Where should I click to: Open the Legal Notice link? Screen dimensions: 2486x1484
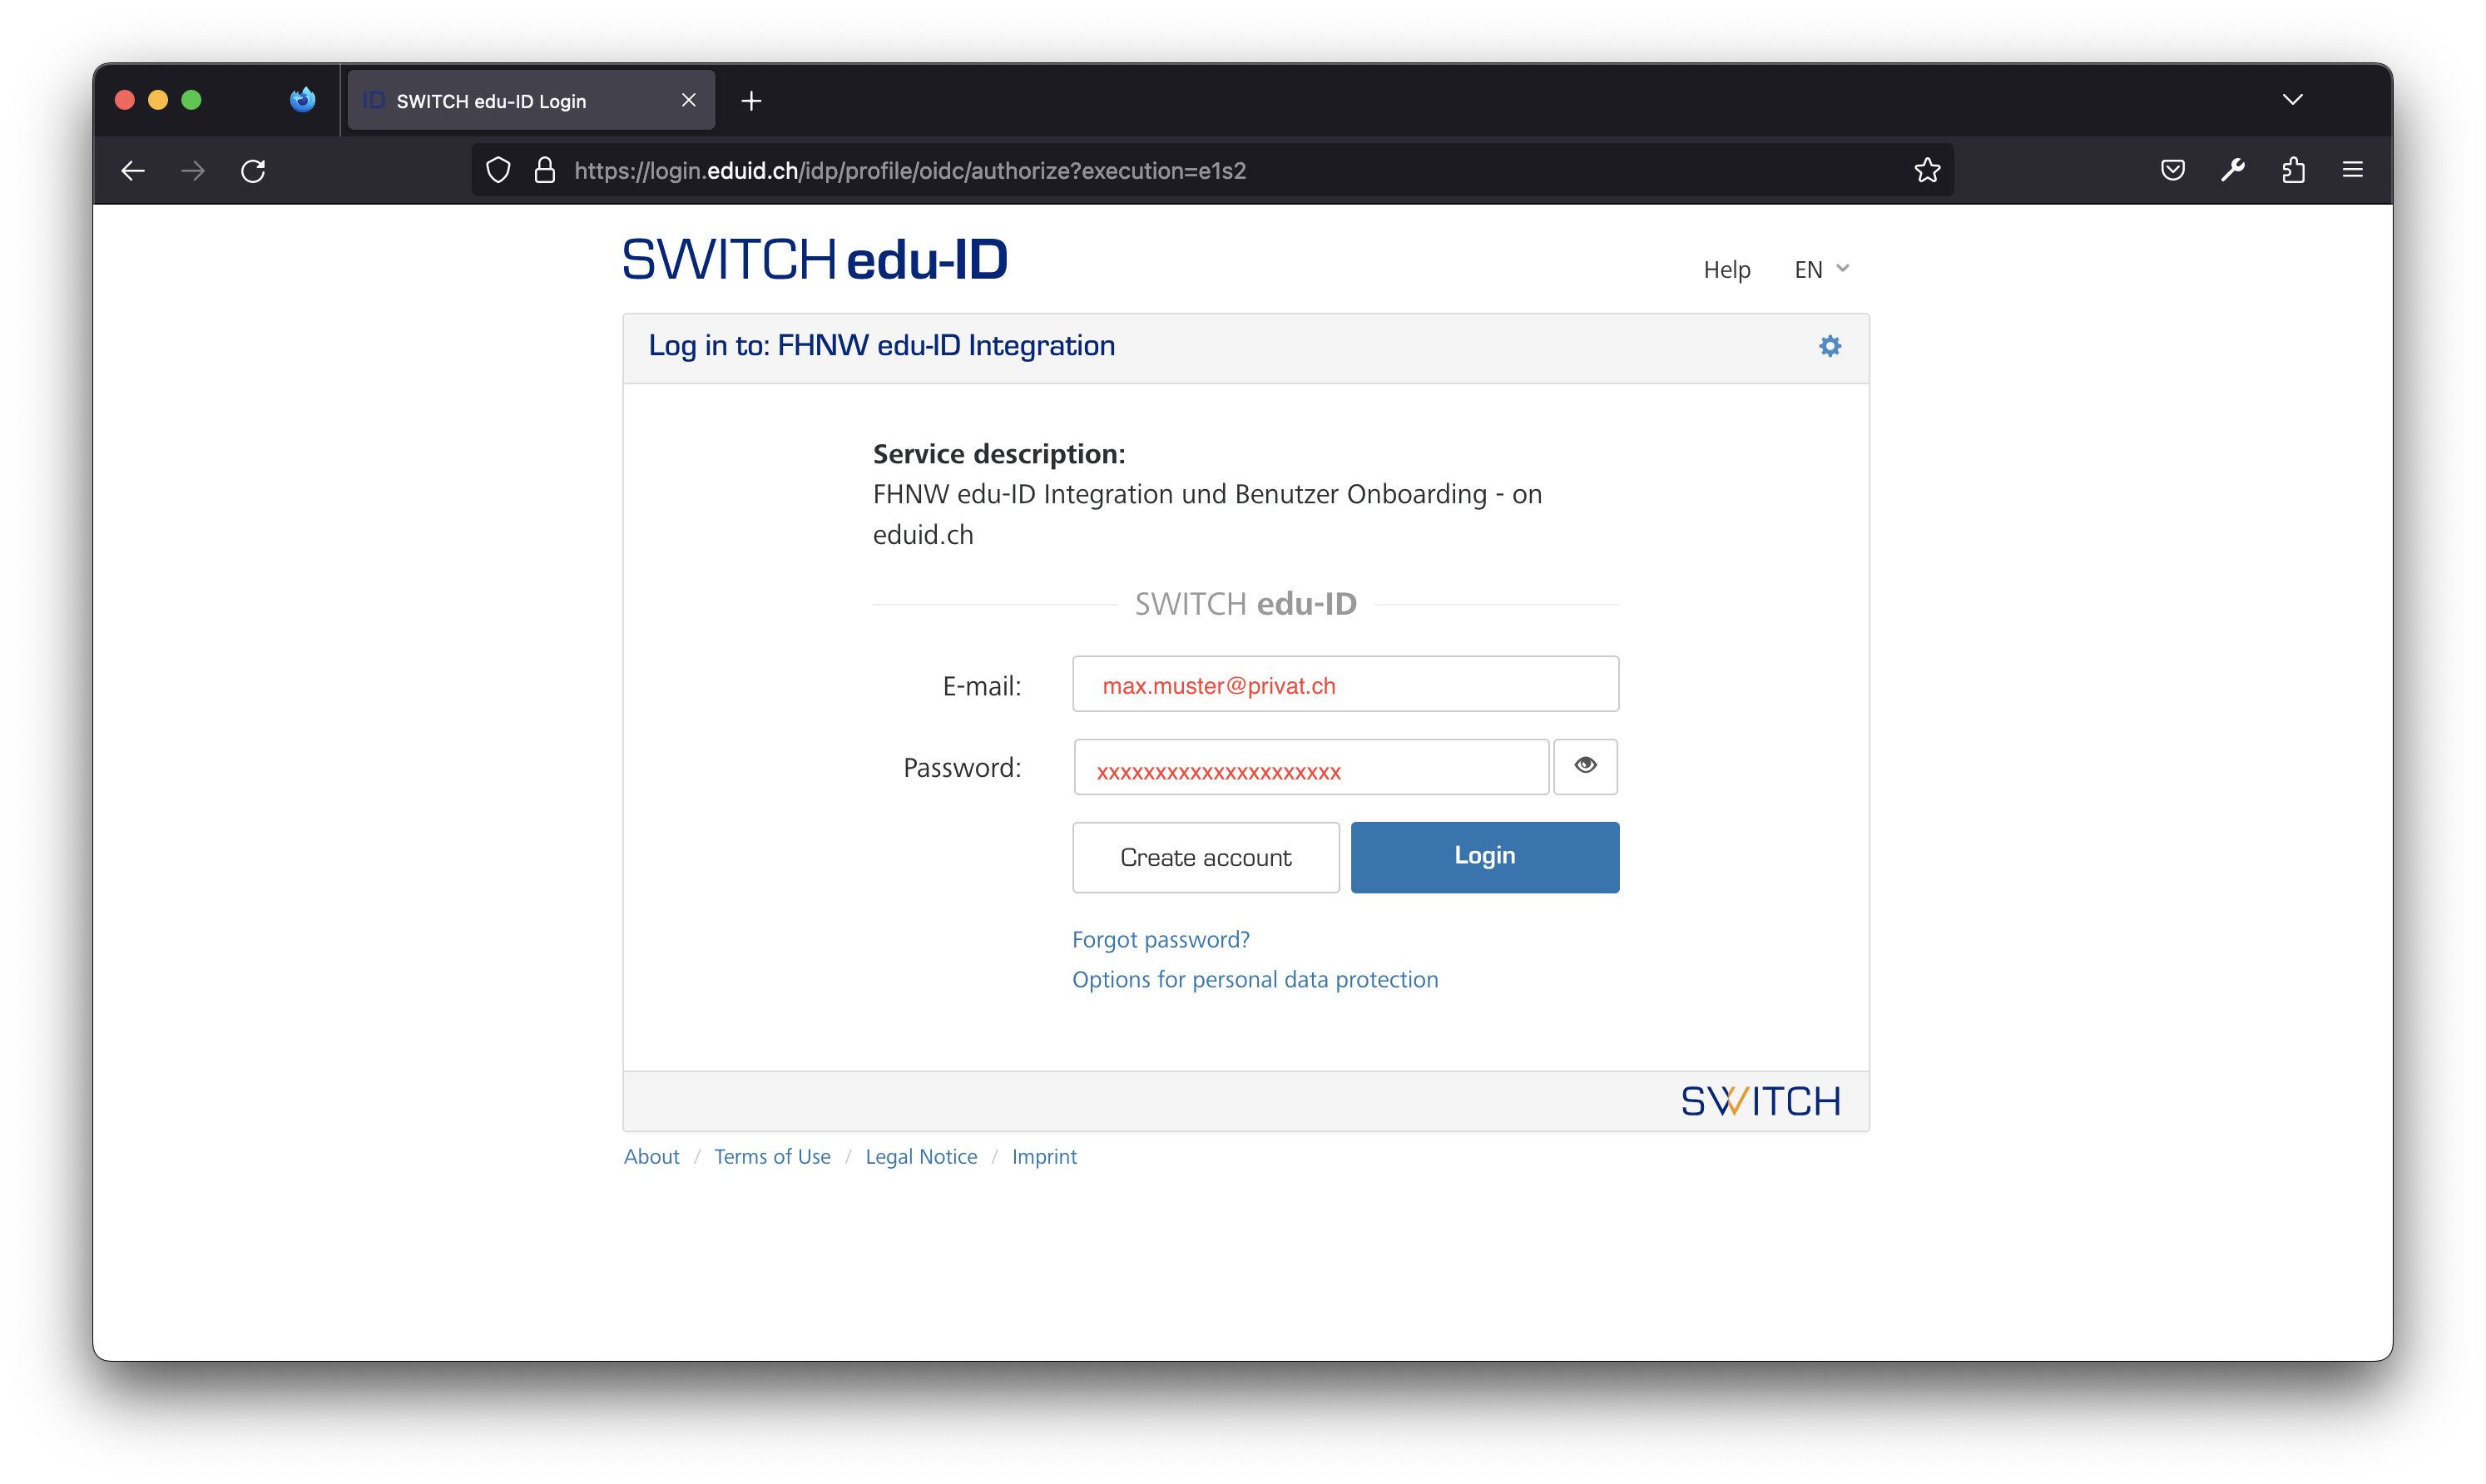coord(921,1156)
